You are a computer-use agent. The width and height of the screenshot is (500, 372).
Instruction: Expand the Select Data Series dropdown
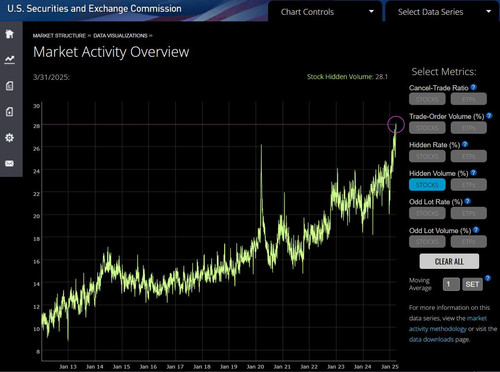tap(443, 12)
